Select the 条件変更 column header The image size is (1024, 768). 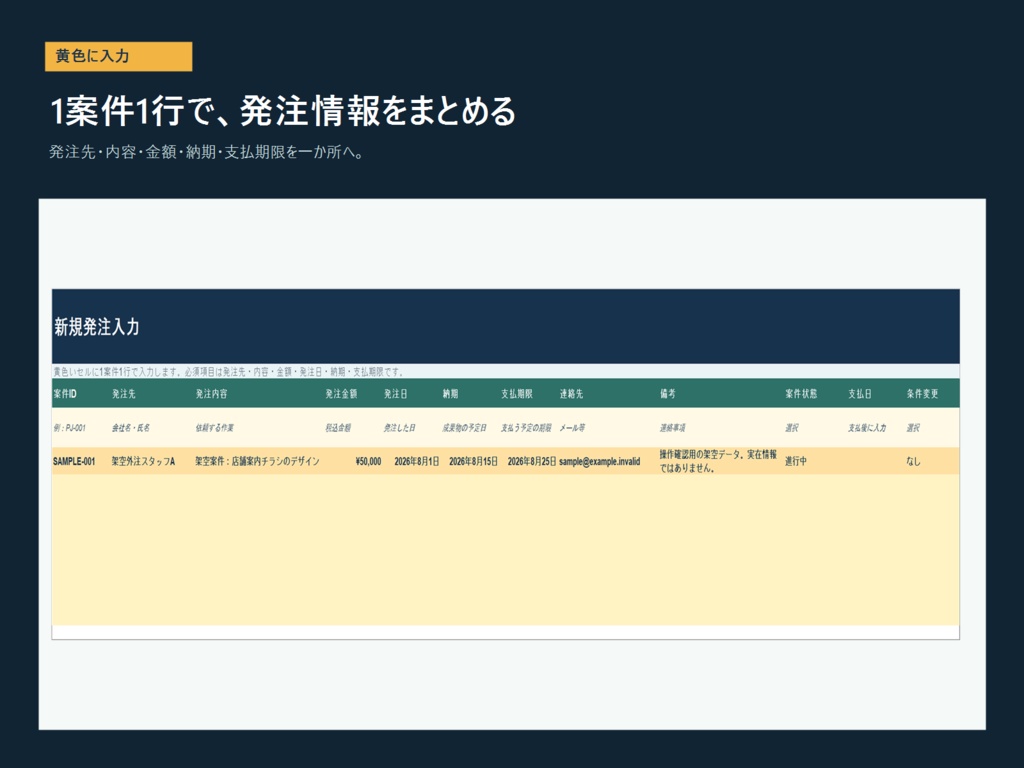click(x=922, y=394)
